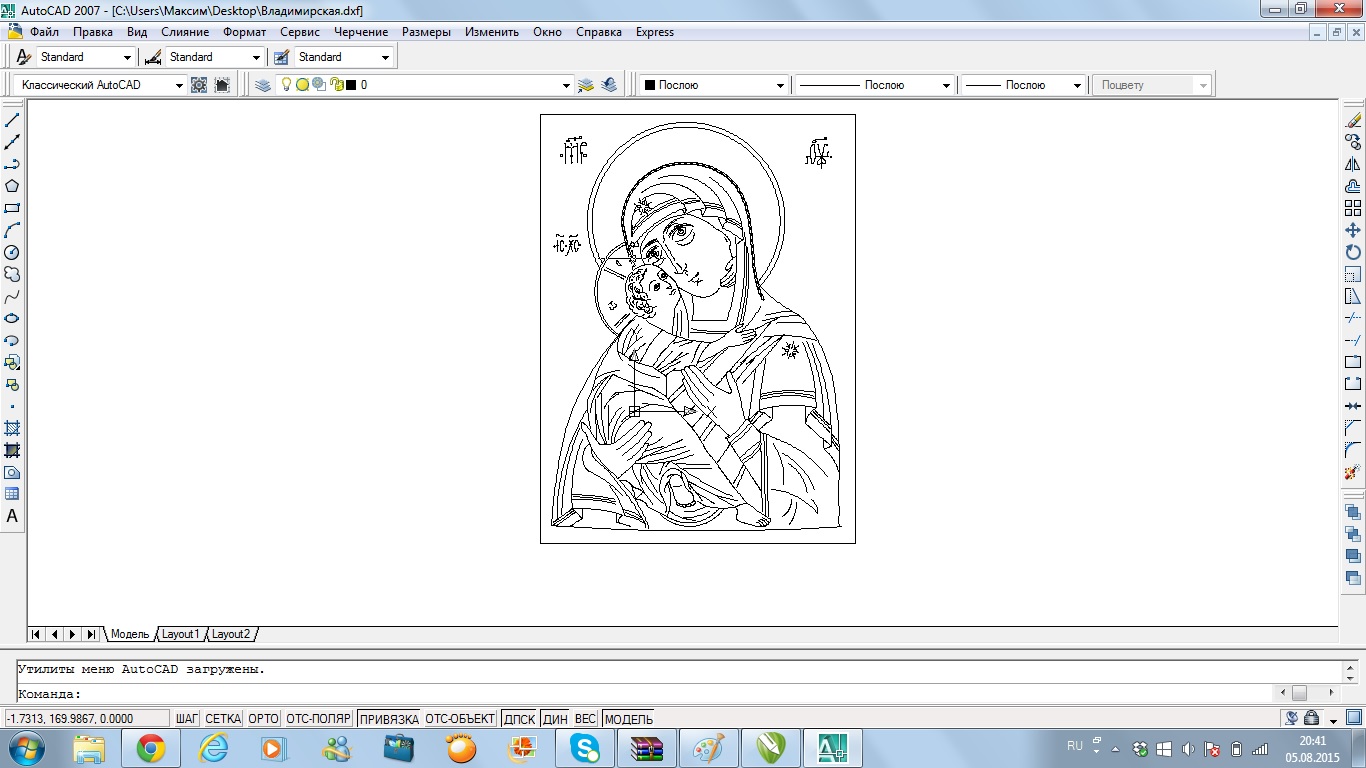Click layer 0 black color swatch
Viewport: 1366px width, 768px height.
tap(351, 85)
